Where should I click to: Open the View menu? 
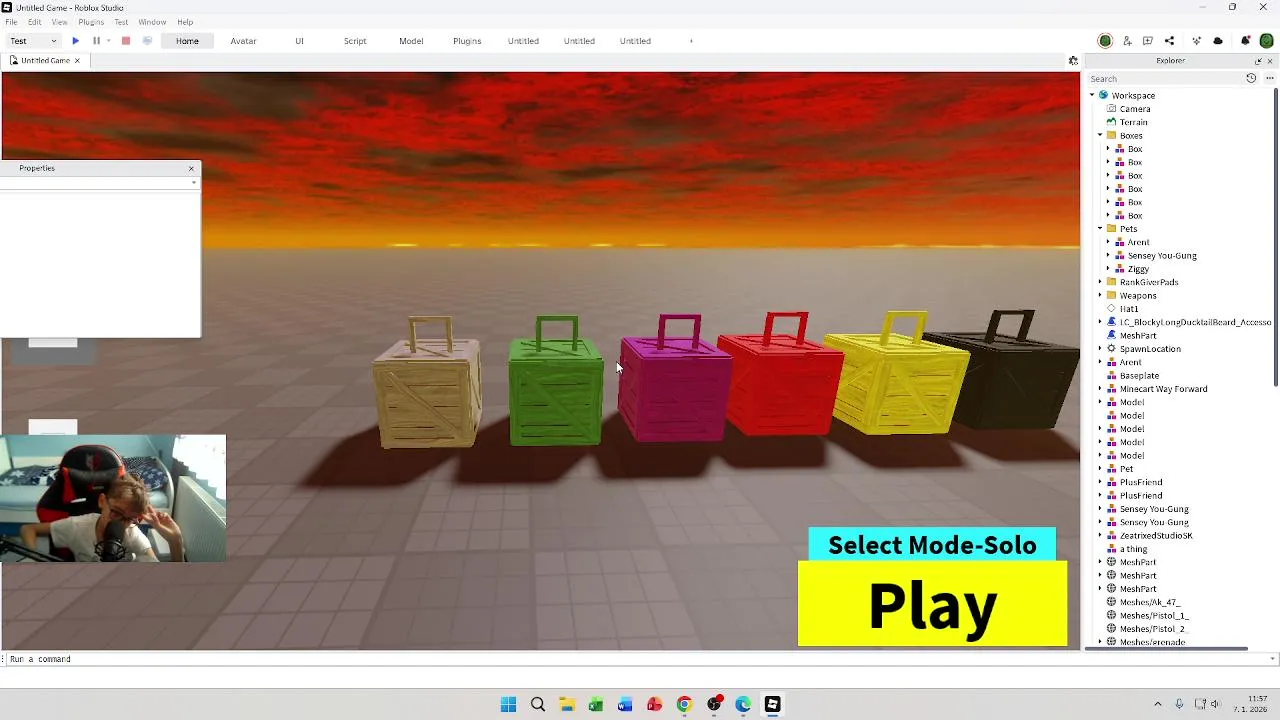pos(60,22)
